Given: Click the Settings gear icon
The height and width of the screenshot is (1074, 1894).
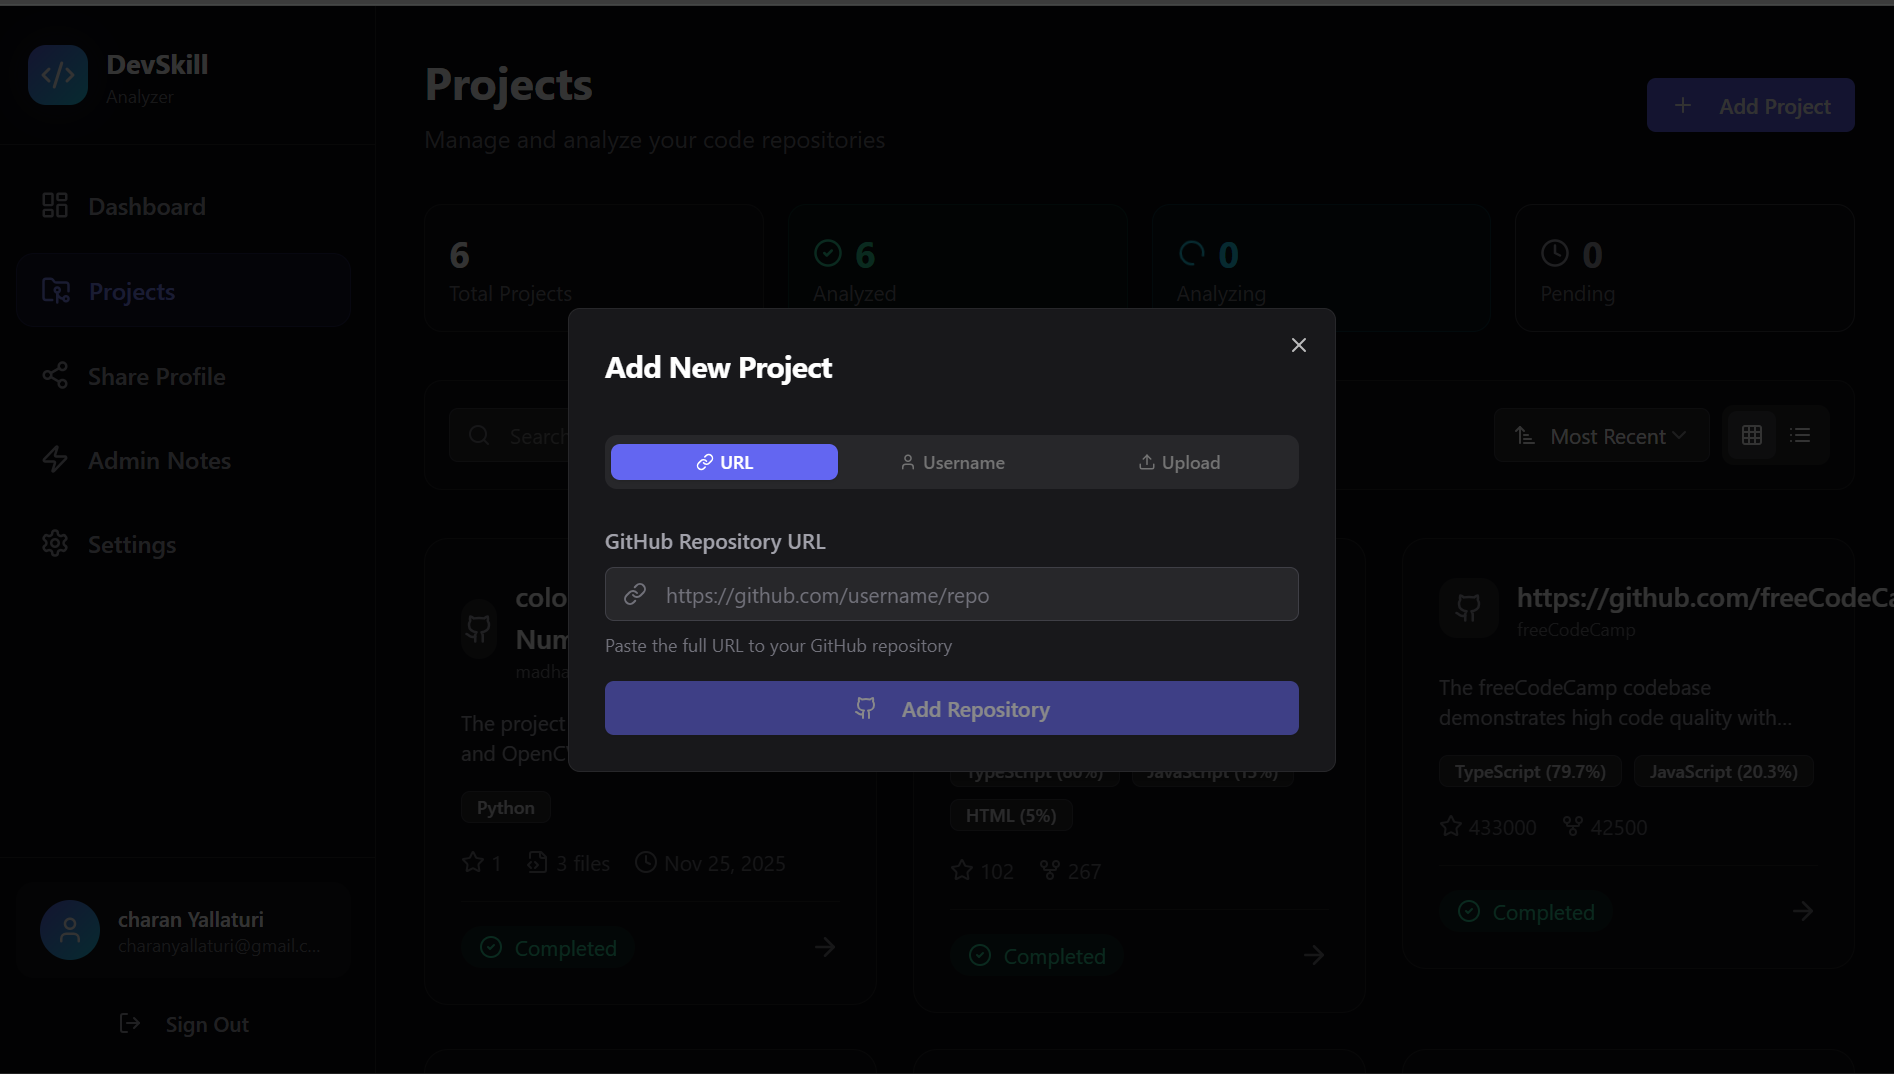Looking at the screenshot, I should (55, 543).
